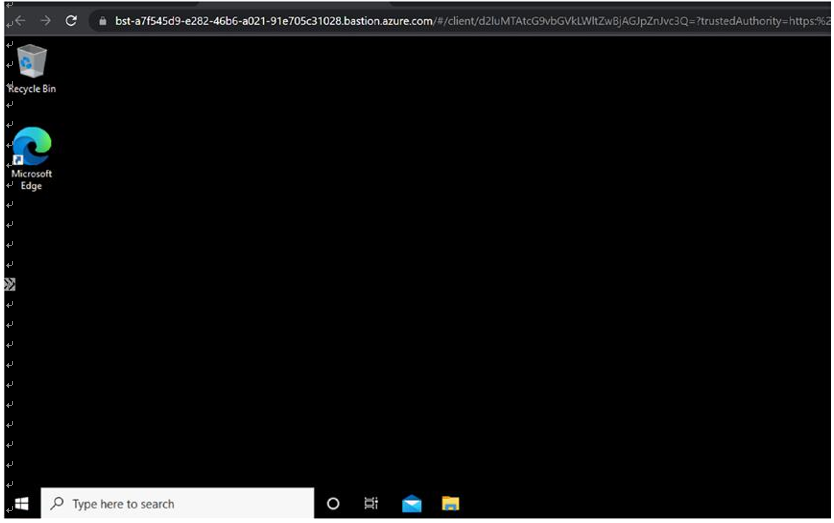
Task: Go forward in the browser
Action: [x=46, y=21]
